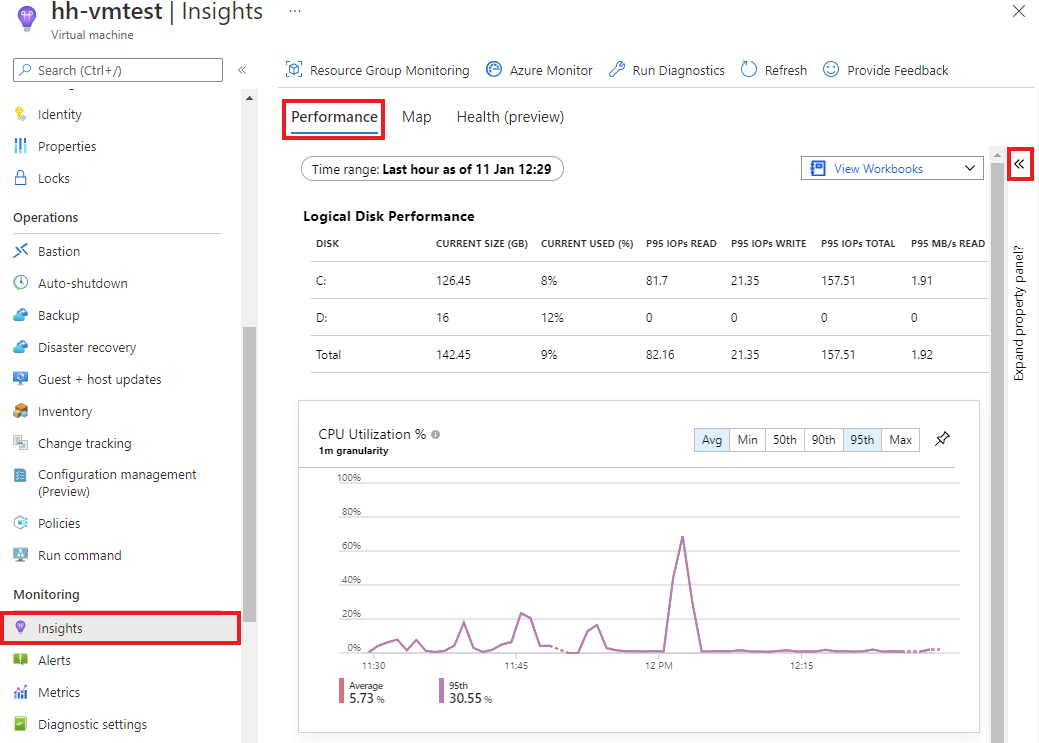
Task: Click the Refresh icon in toolbar
Action: click(749, 70)
